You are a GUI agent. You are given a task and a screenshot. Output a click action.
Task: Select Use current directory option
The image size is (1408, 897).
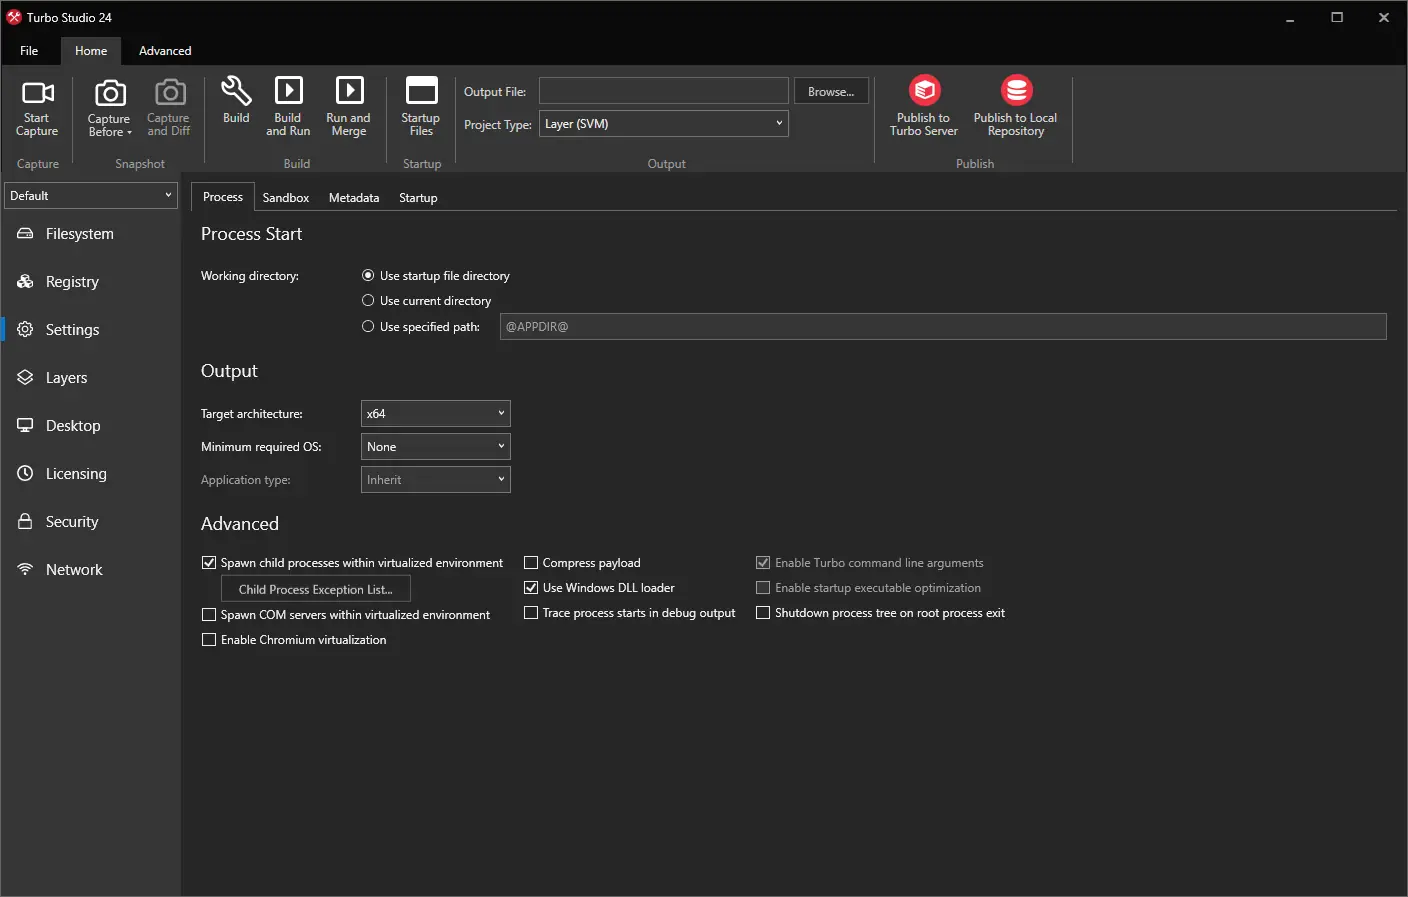pyautogui.click(x=368, y=300)
